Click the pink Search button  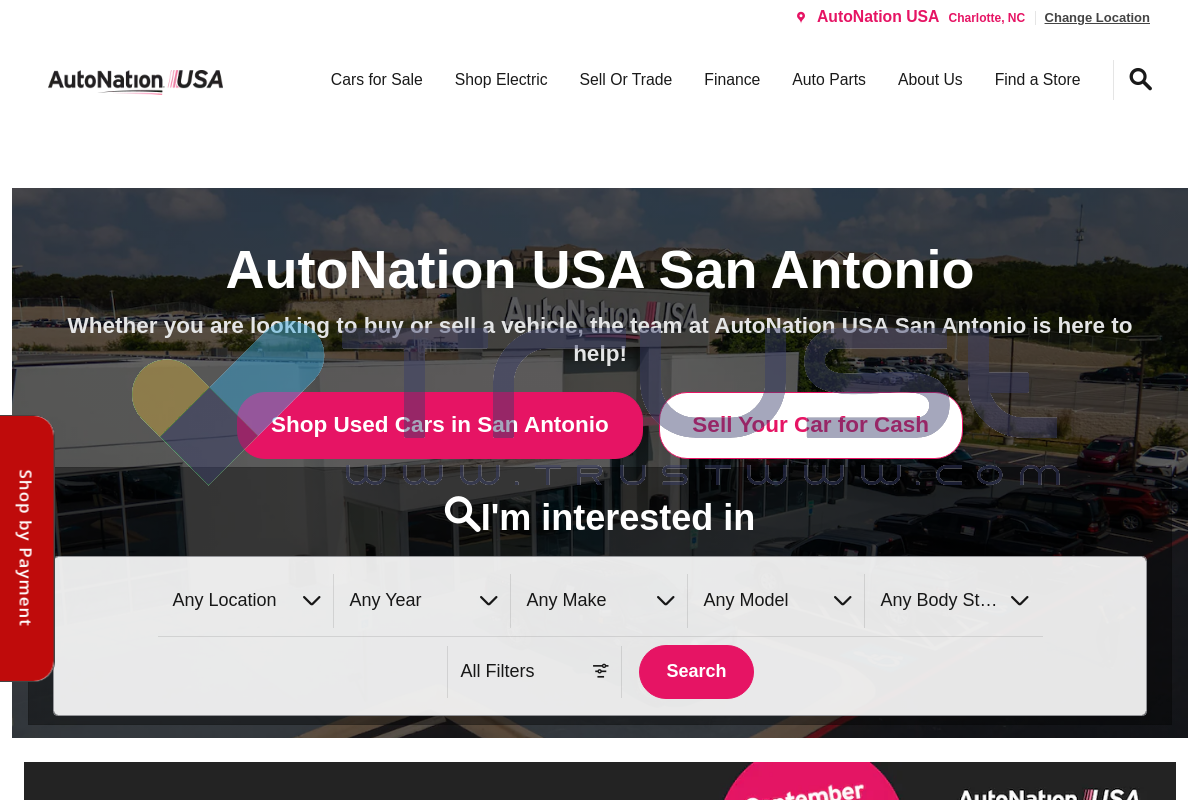pos(696,672)
